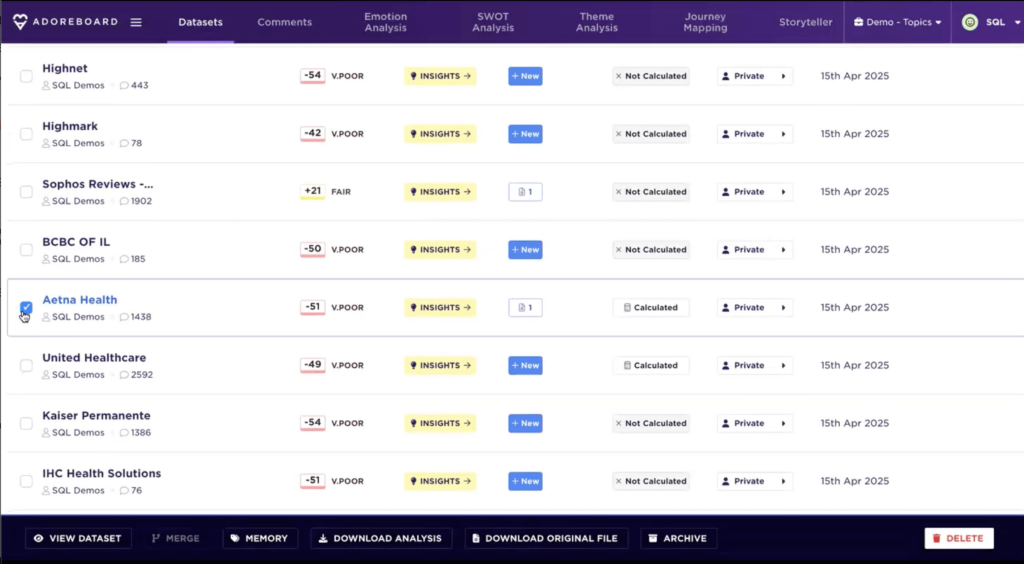
Task: Uncheck the Aetna Health checkbox
Action: pyautogui.click(x=26, y=307)
